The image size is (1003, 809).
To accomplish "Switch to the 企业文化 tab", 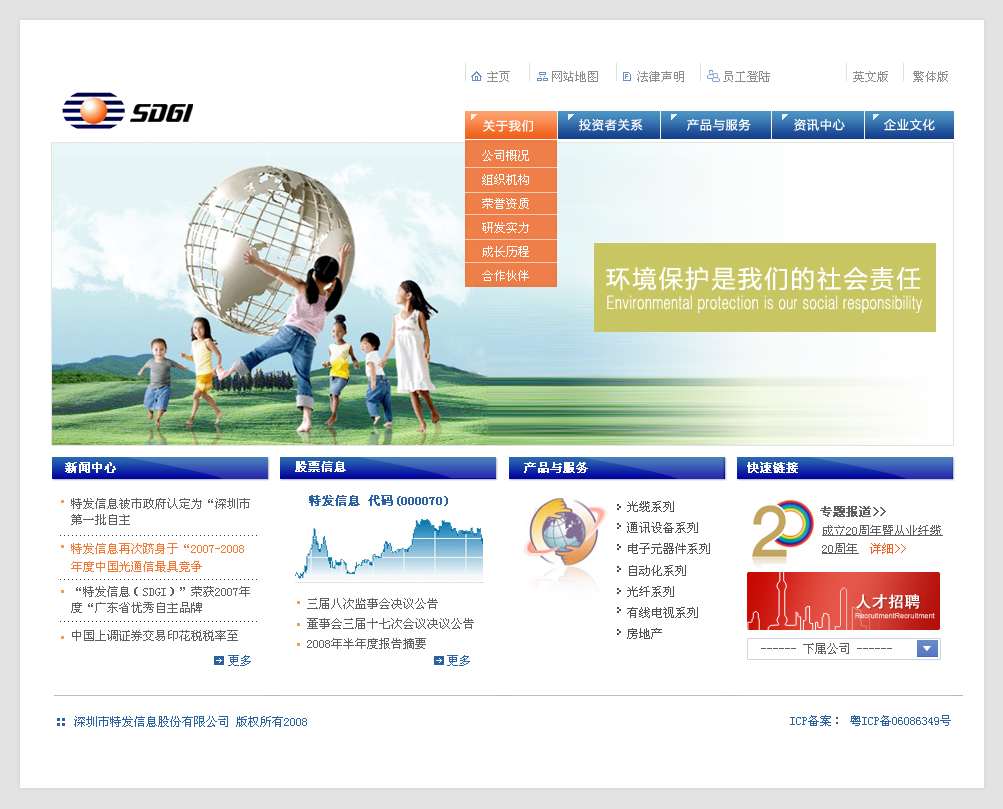I will 909,126.
